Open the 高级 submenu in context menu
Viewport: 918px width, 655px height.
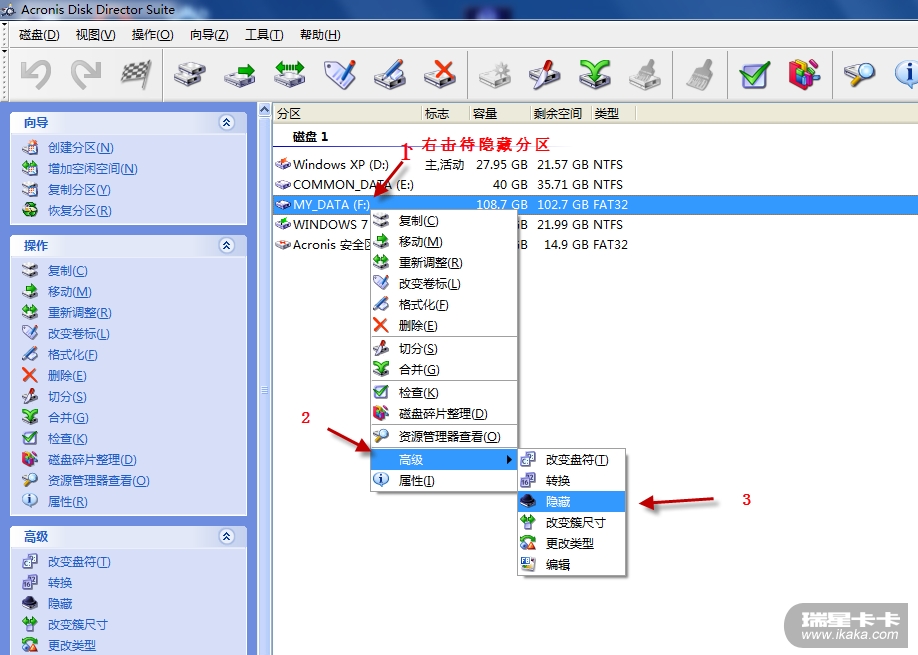pos(444,460)
